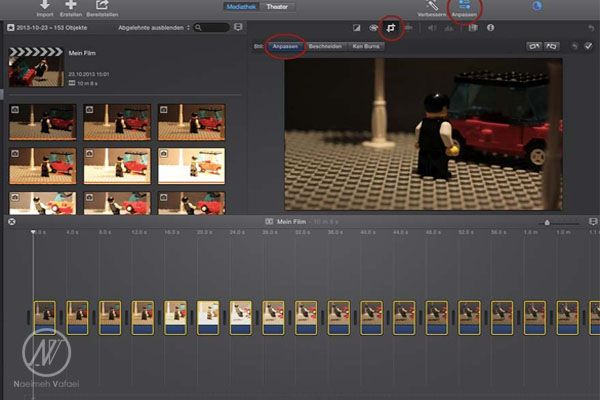Click the browser search field
Image resolution: width=600 pixels, height=400 pixels.
(x=212, y=28)
